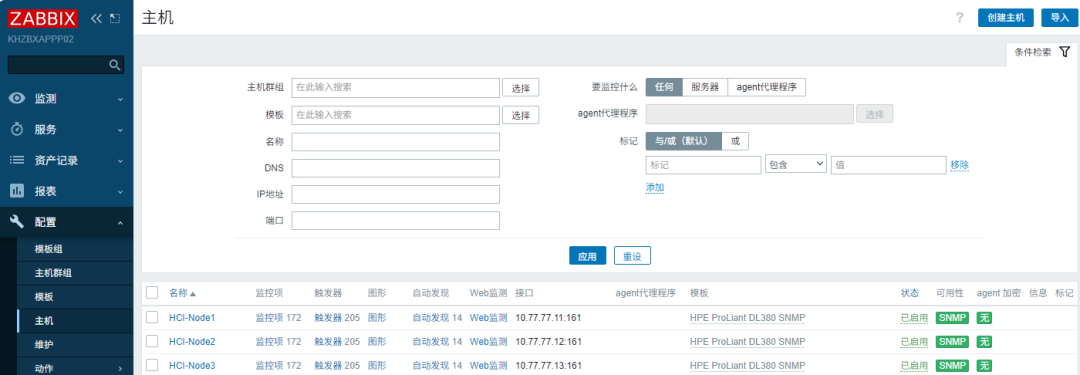1080x375 pixels.
Task: Expand the 动作 submenu arrow
Action: point(121,368)
